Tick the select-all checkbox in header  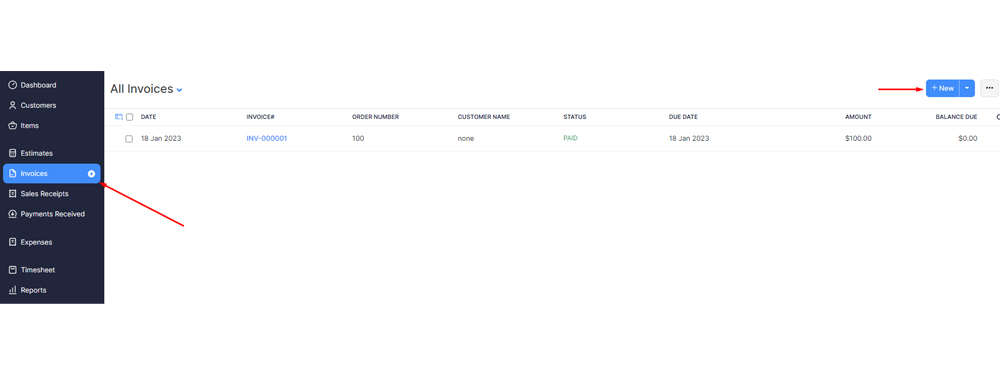[129, 117]
